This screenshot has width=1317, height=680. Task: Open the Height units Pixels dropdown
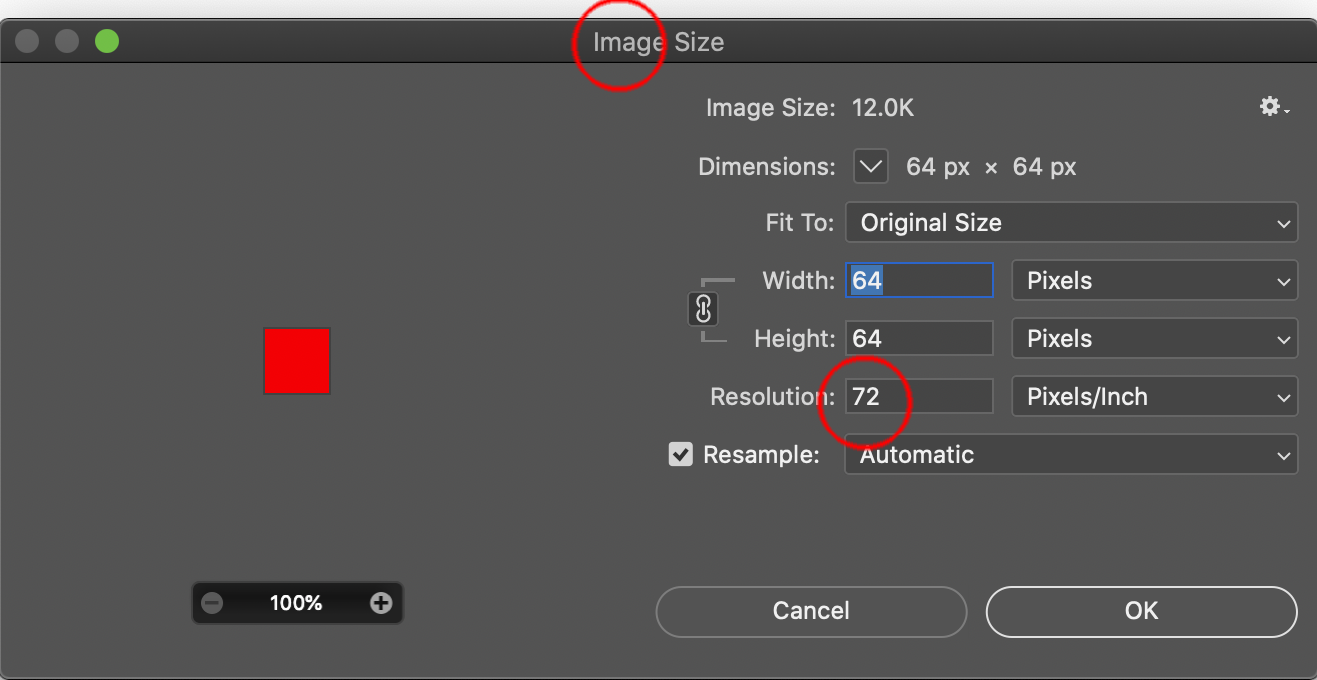click(x=1154, y=338)
